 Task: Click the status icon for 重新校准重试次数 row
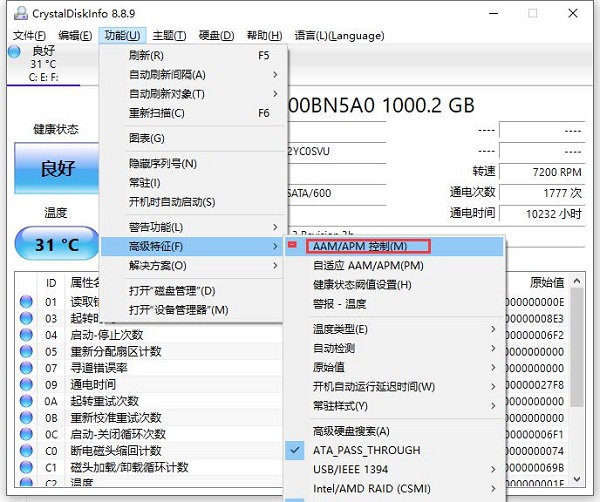(25, 417)
